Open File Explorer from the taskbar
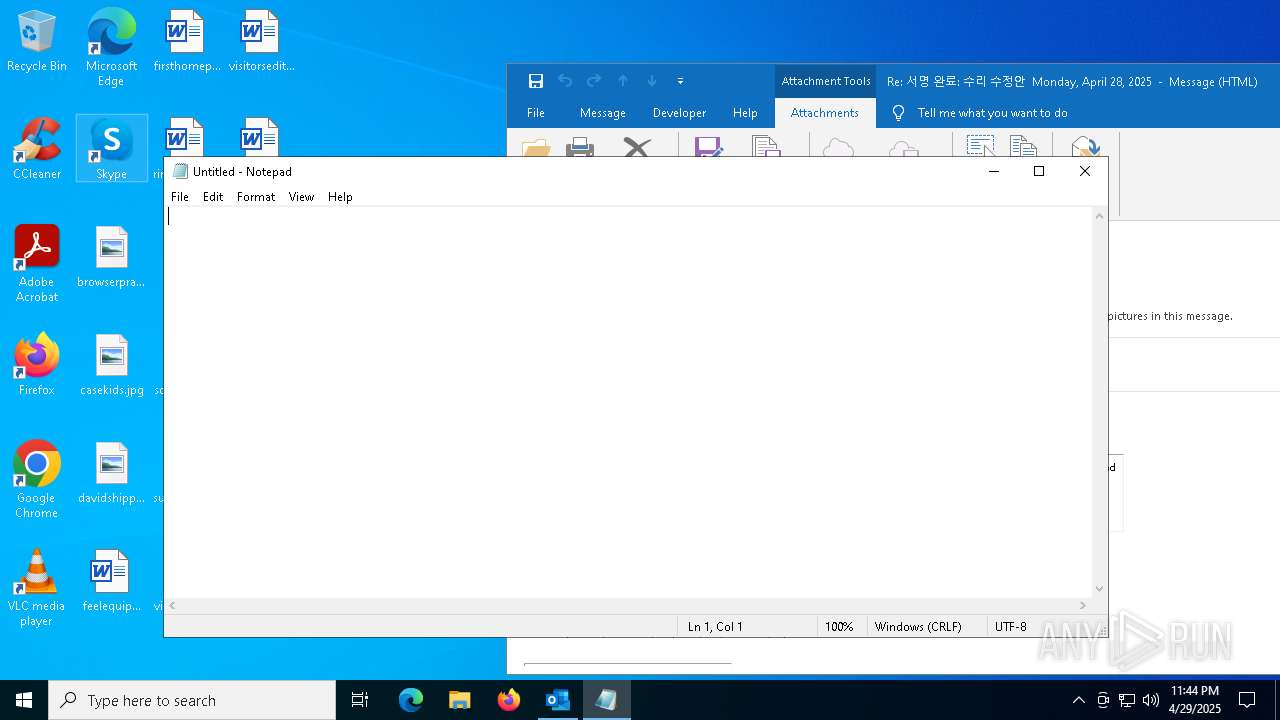This screenshot has height=720, width=1280. 460,700
